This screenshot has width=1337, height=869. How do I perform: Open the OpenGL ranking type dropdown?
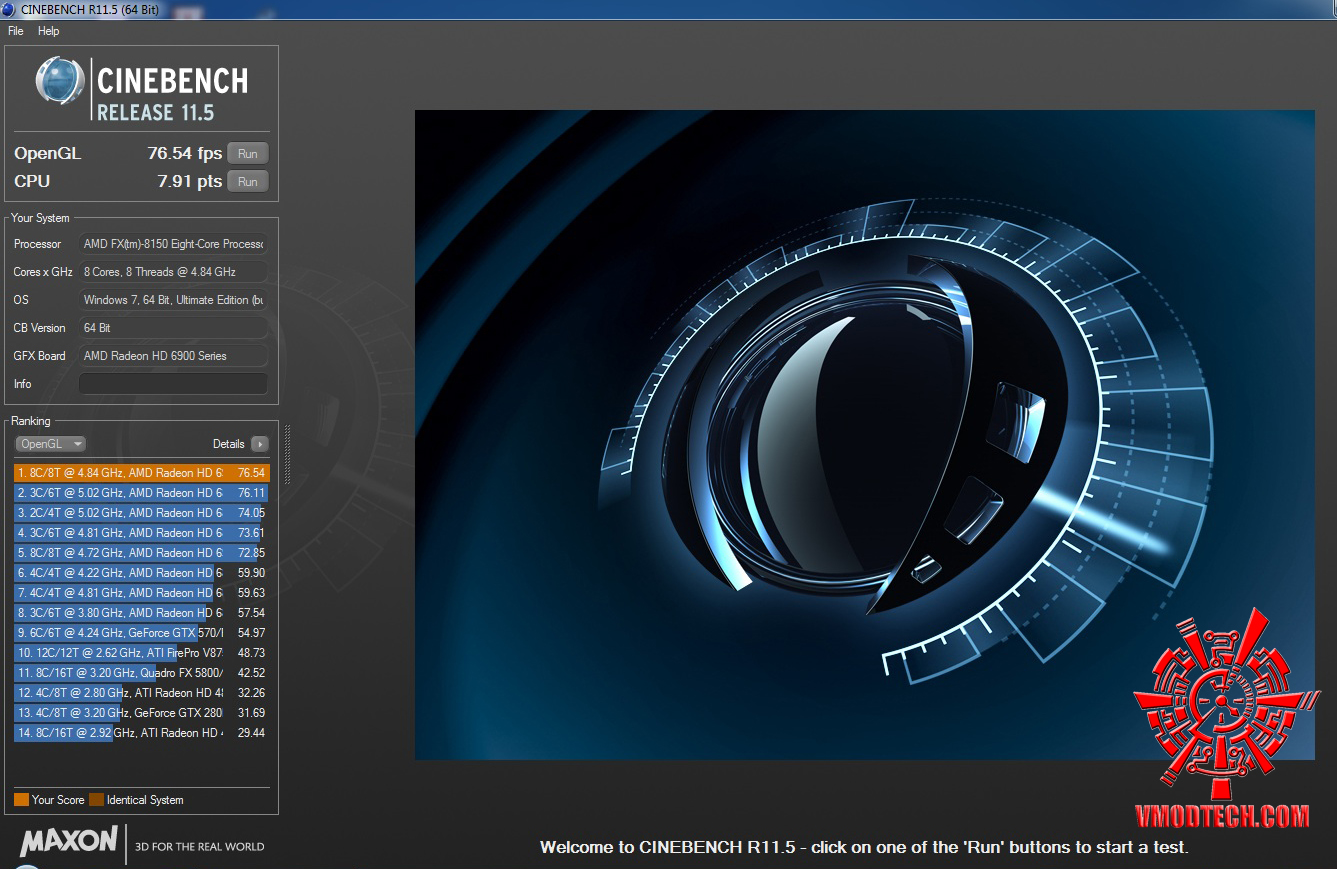pyautogui.click(x=50, y=444)
